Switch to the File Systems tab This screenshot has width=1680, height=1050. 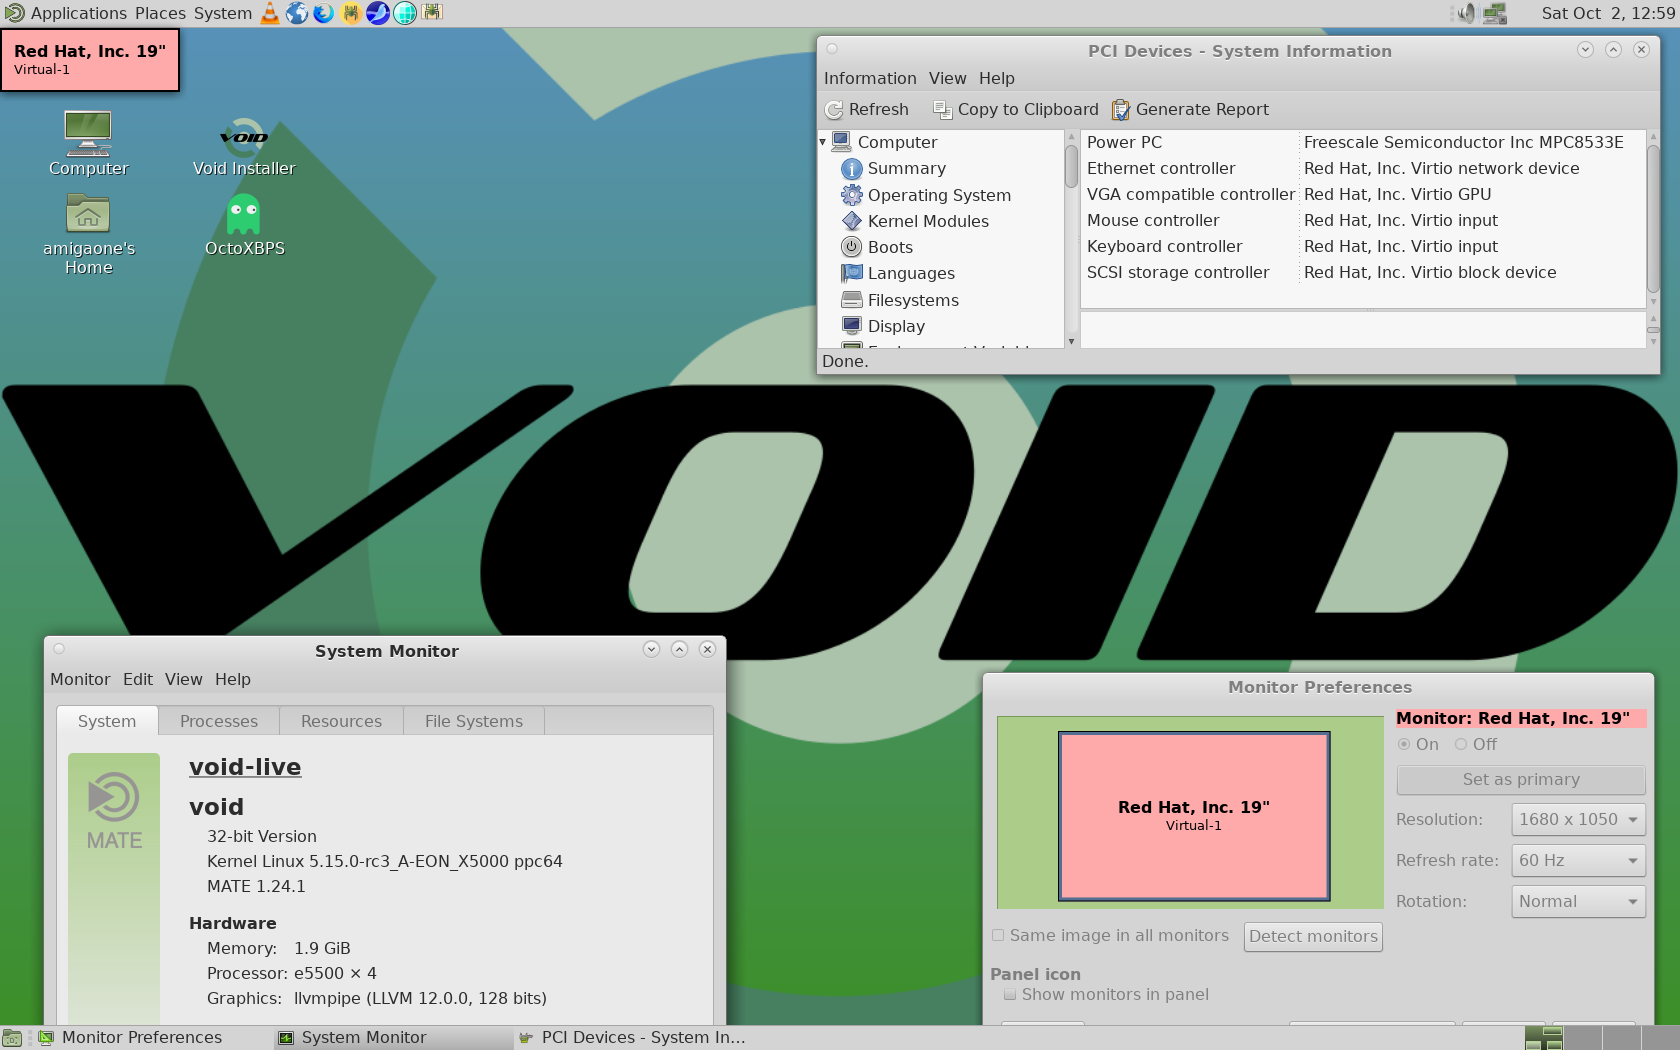pos(474,722)
